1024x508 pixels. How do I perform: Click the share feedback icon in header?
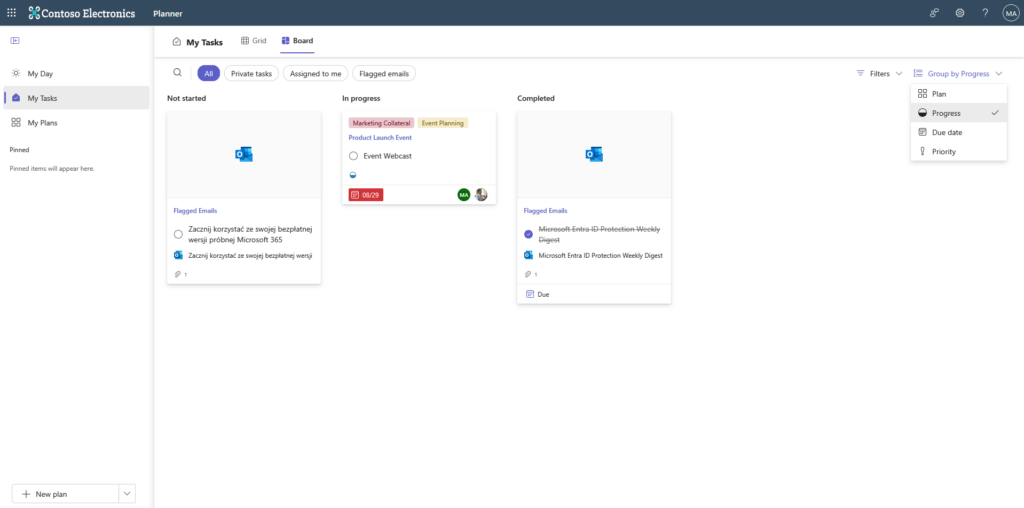coord(934,13)
